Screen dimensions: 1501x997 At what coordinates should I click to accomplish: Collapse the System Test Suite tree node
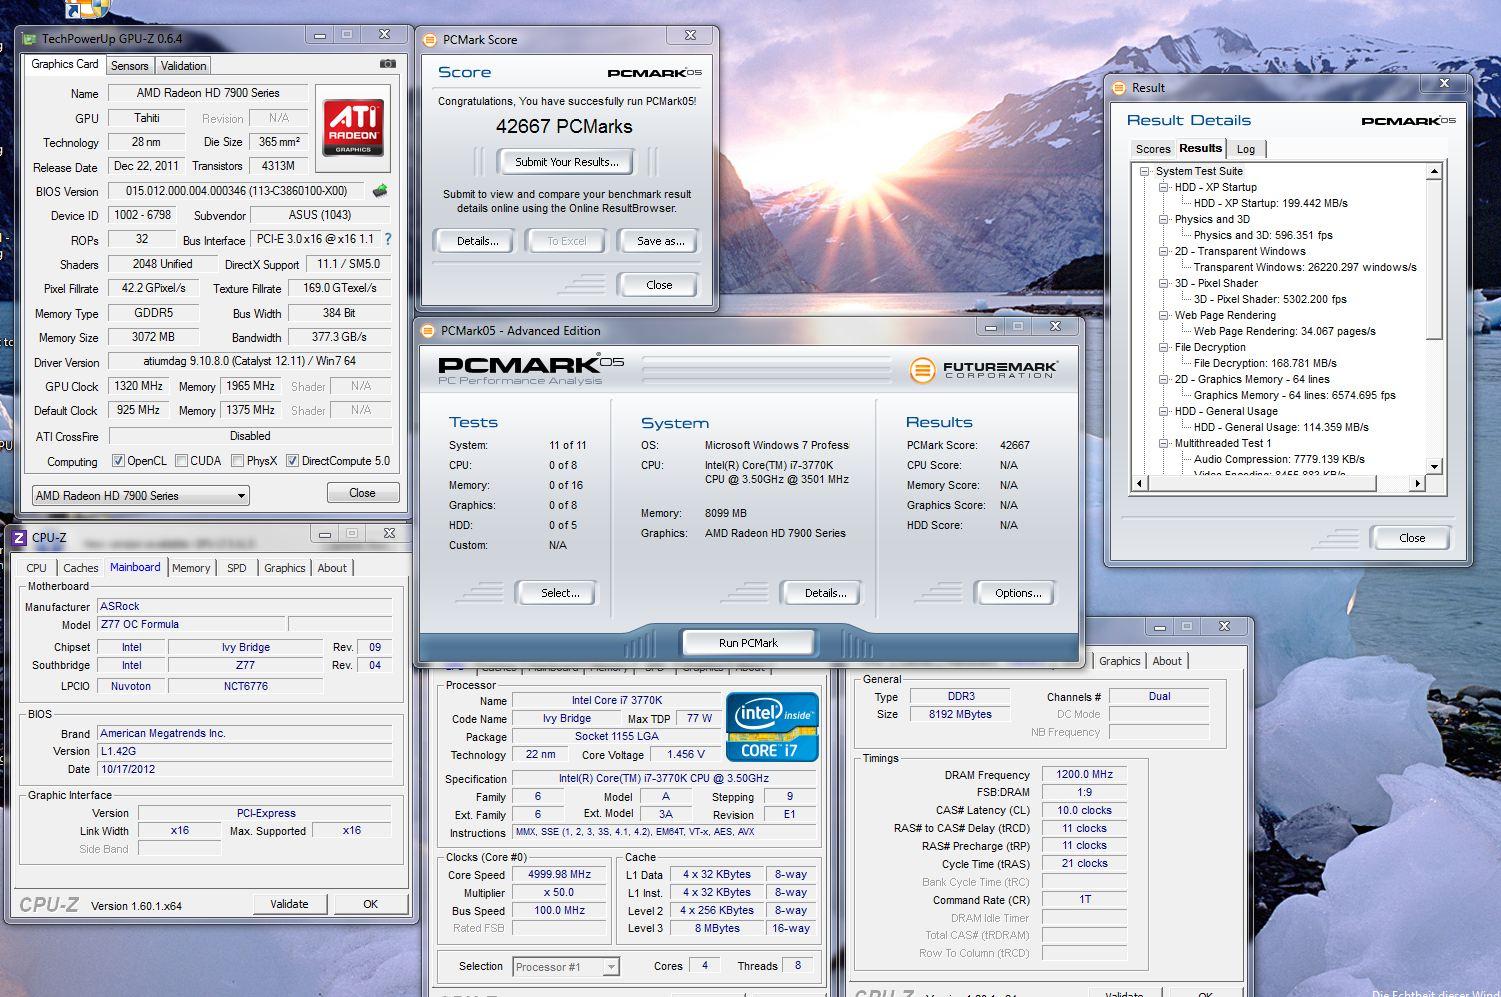pos(1144,171)
